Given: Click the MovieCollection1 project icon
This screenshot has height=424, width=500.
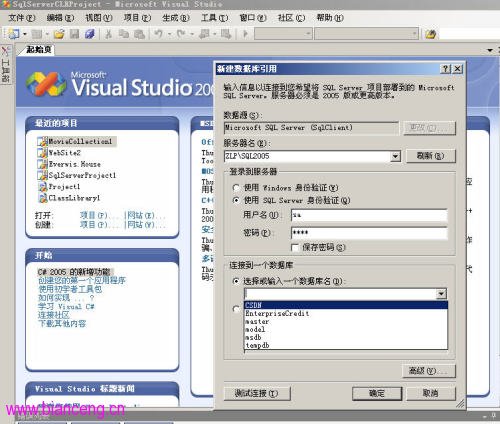Looking at the screenshot, I should 42,141.
